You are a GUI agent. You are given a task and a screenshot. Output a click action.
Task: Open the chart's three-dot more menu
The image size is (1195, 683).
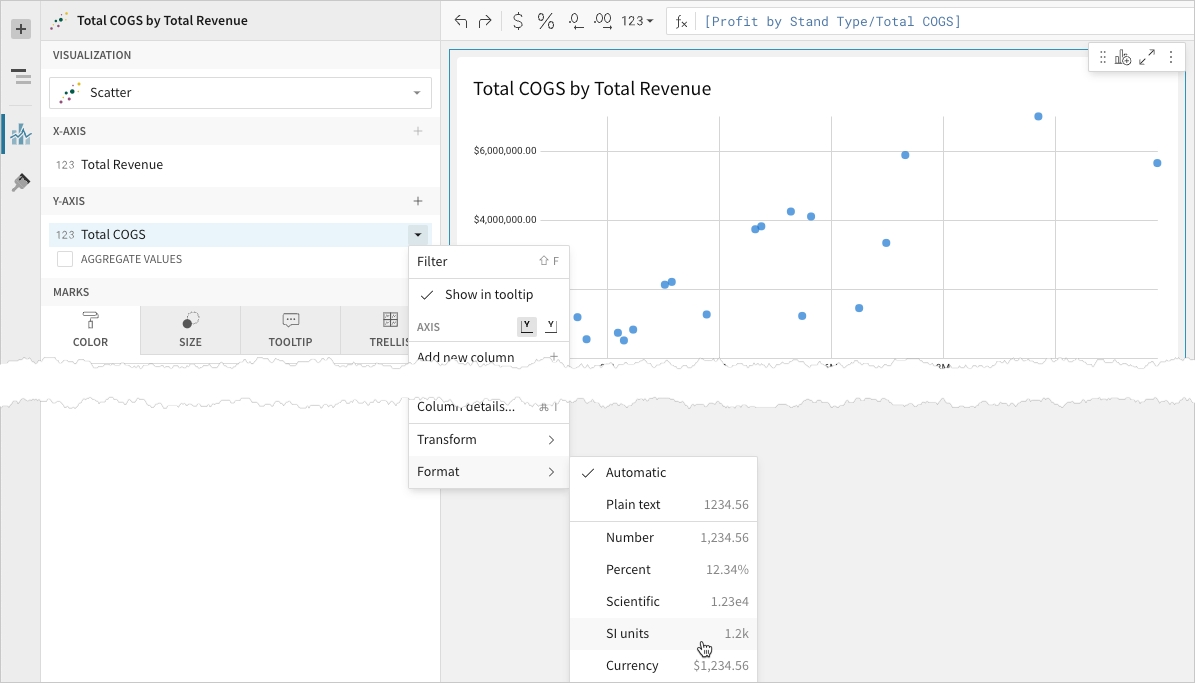pyautogui.click(x=1171, y=58)
